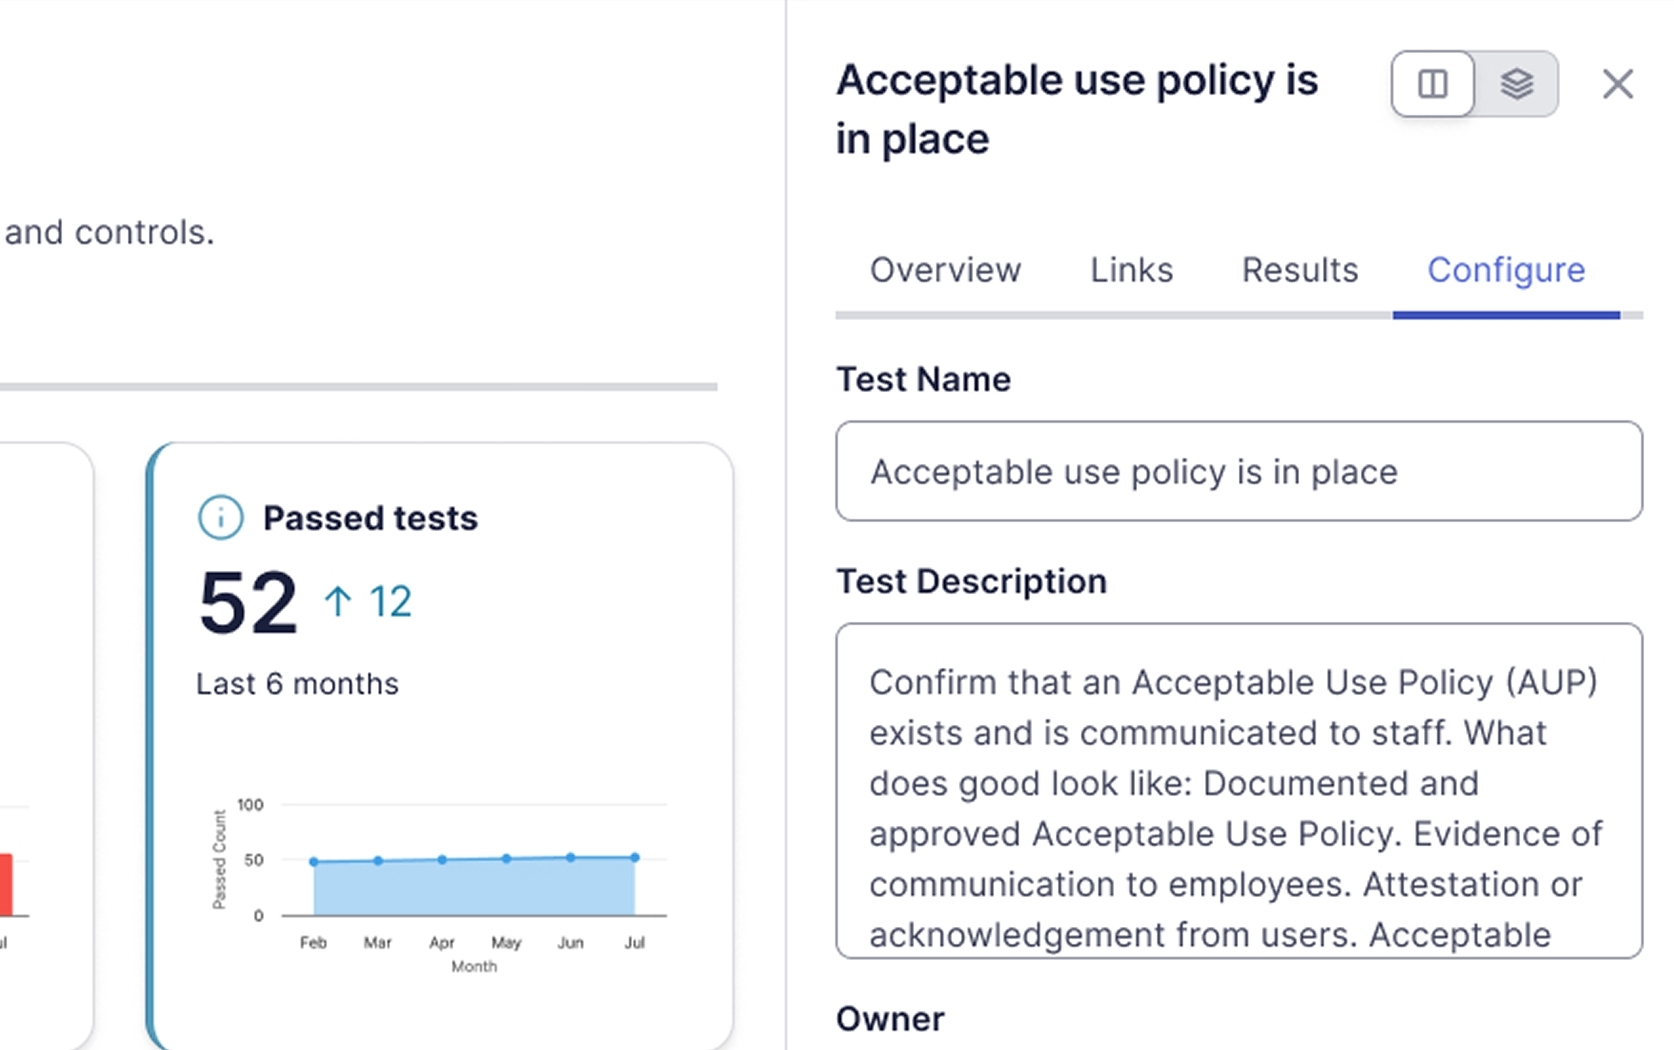Image resolution: width=1674 pixels, height=1050 pixels.
Task: Click the 52 passed tests count
Action: click(248, 603)
